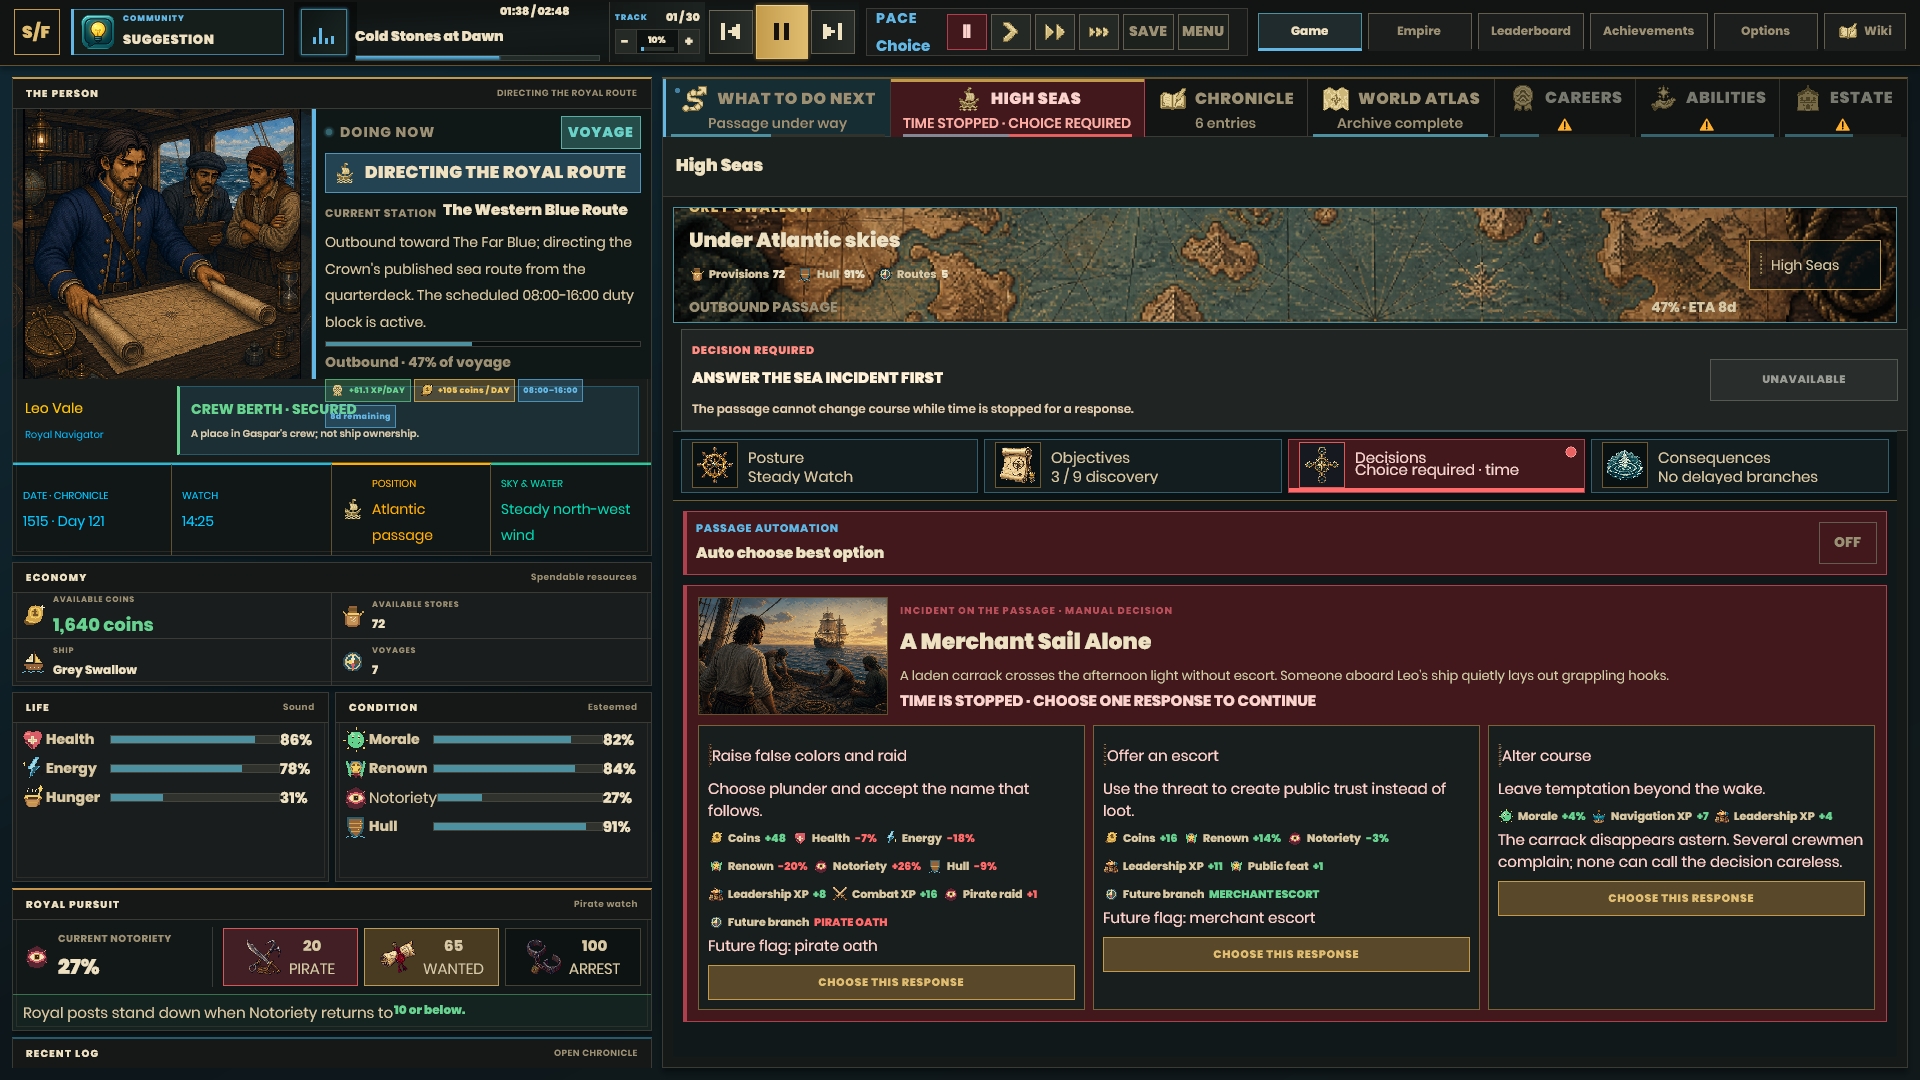
Task: Click the S/F logo icon
Action: click(x=36, y=32)
